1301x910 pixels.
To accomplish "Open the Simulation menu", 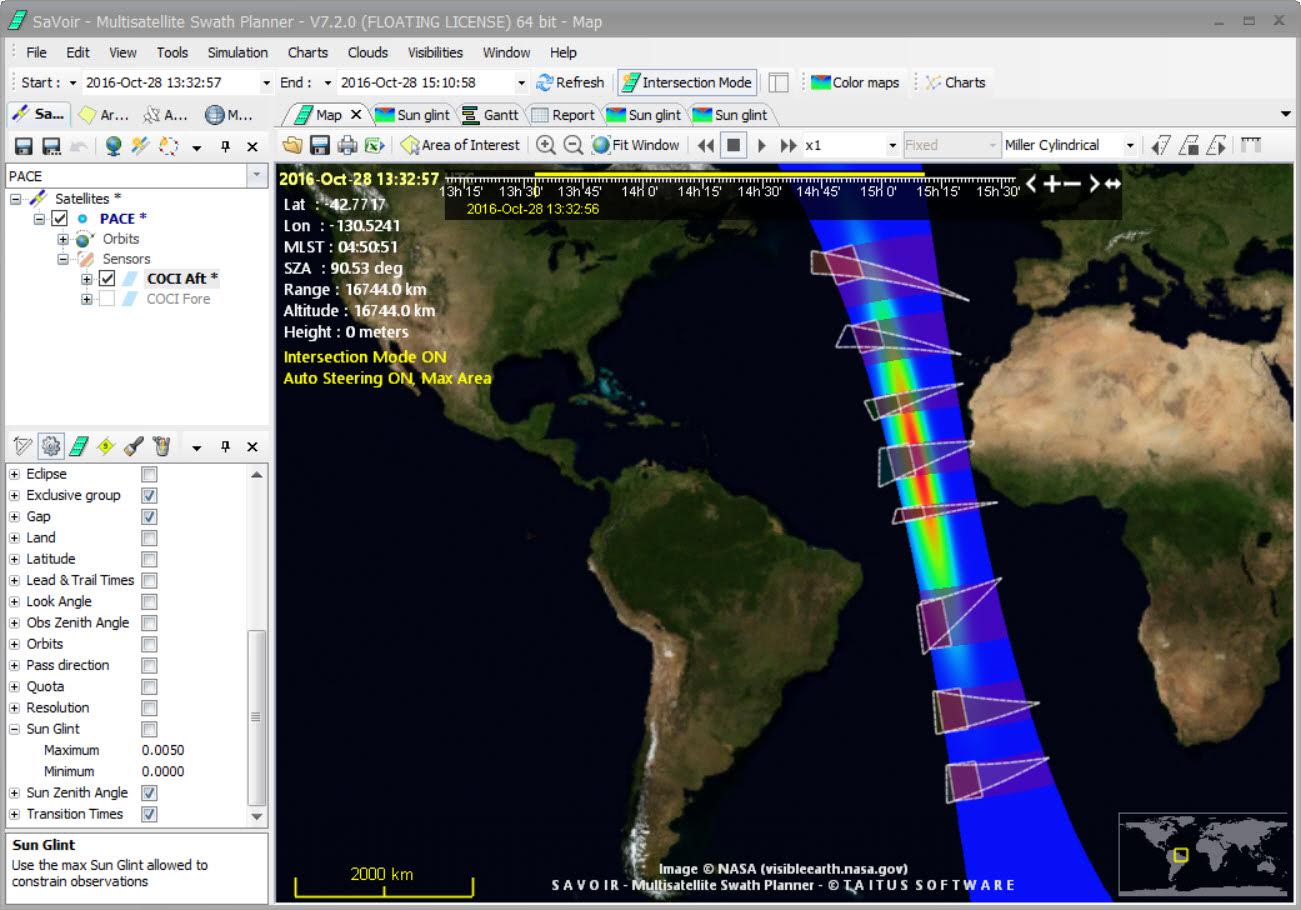I will 237,53.
